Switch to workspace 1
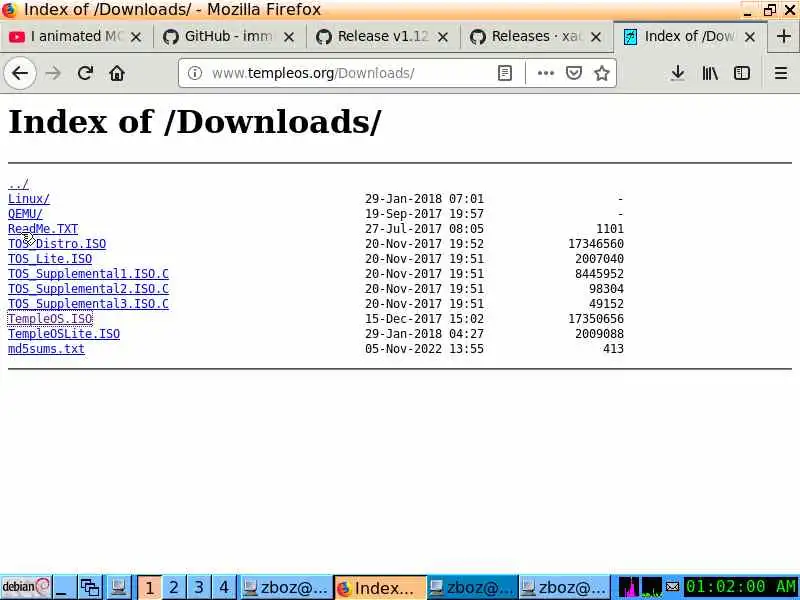The height and width of the screenshot is (600, 800). coord(149,587)
